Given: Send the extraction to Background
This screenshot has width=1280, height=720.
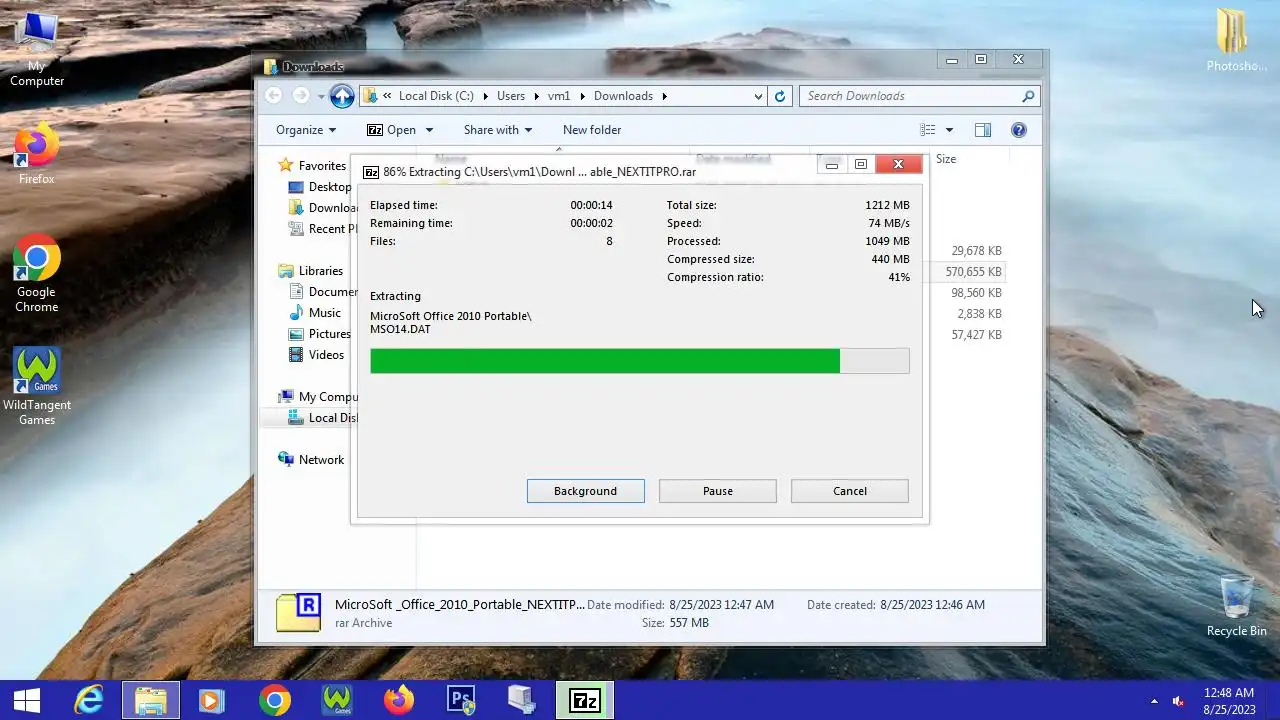Looking at the screenshot, I should coord(585,491).
